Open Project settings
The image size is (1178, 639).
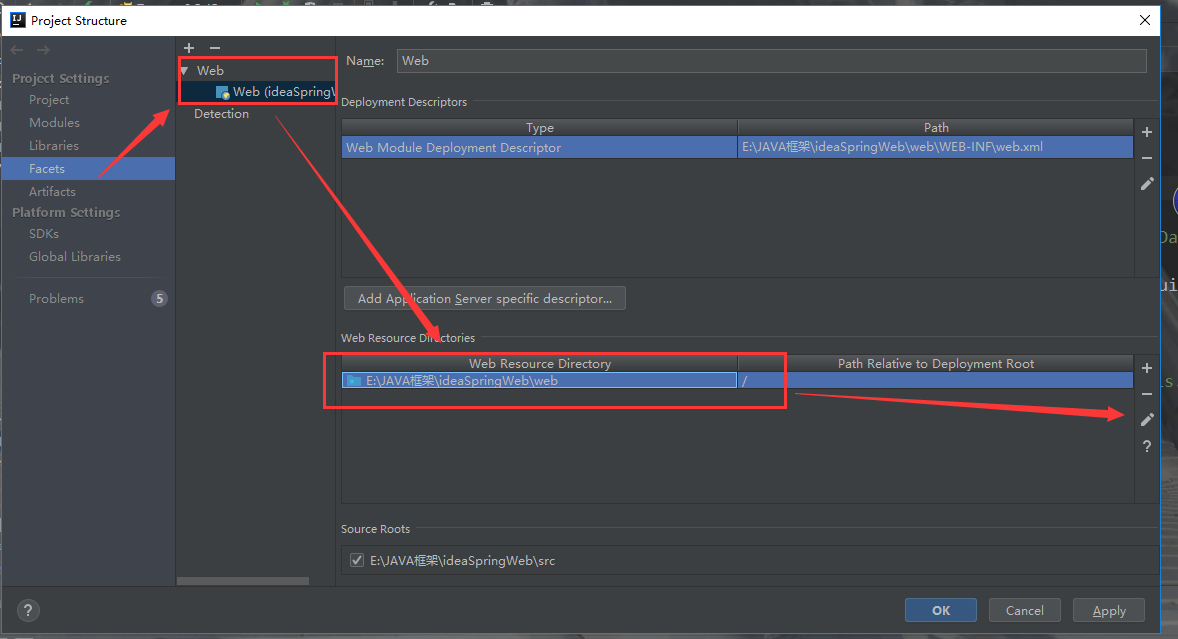coord(49,99)
